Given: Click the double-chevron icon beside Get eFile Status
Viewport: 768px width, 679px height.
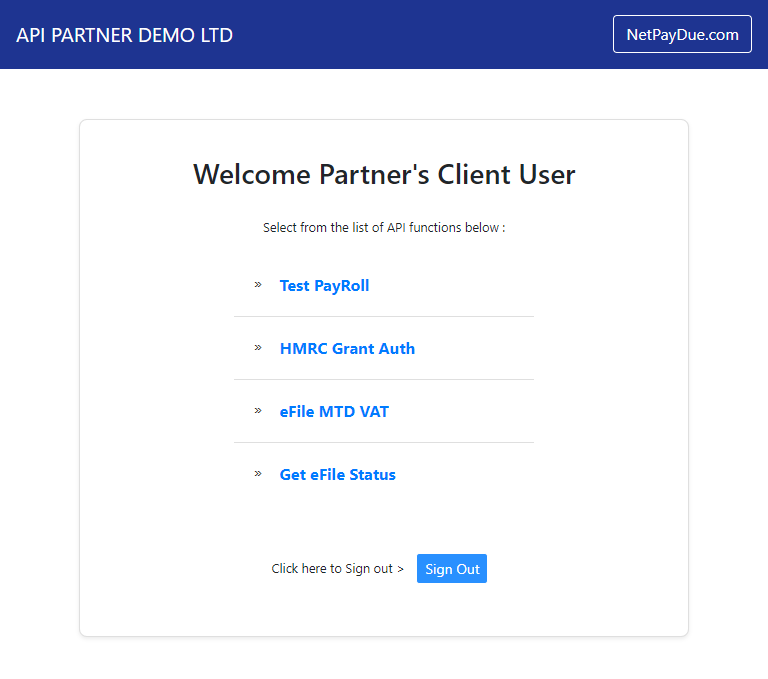Looking at the screenshot, I should tap(257, 474).
